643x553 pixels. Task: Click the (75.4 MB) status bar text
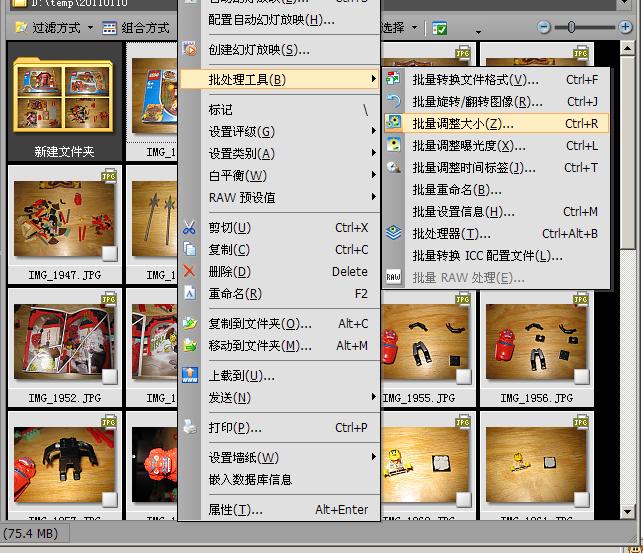31,533
